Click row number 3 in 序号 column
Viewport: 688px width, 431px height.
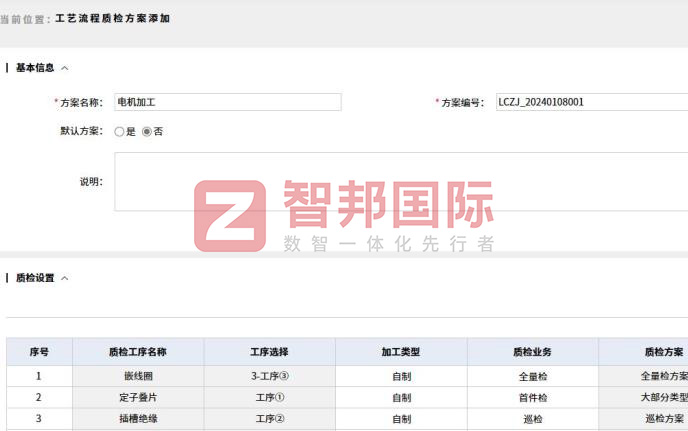(x=39, y=419)
